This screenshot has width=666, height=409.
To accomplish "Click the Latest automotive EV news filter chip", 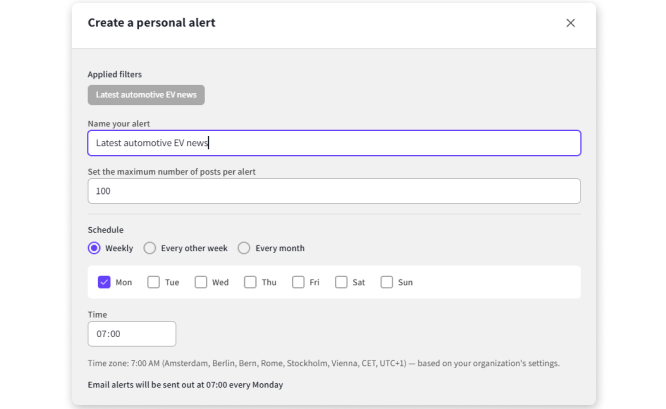I will point(146,95).
